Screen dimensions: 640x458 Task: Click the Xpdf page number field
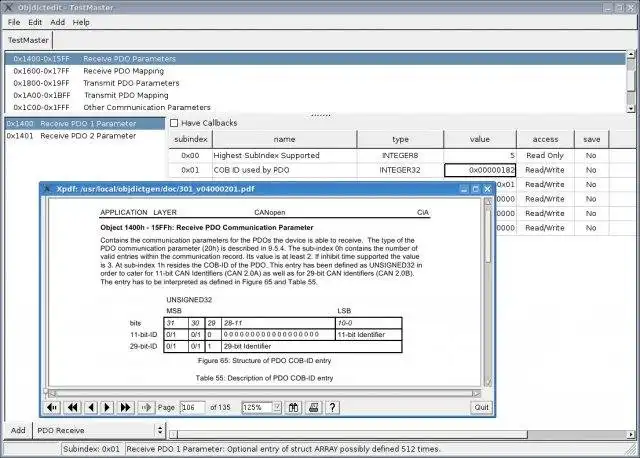click(x=192, y=407)
